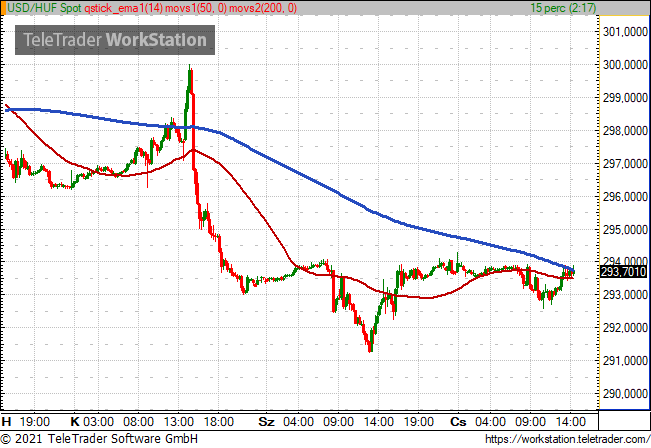The width and height of the screenshot is (651, 448).
Task: Click the Sz day marker on time axis
Action: 267,422
